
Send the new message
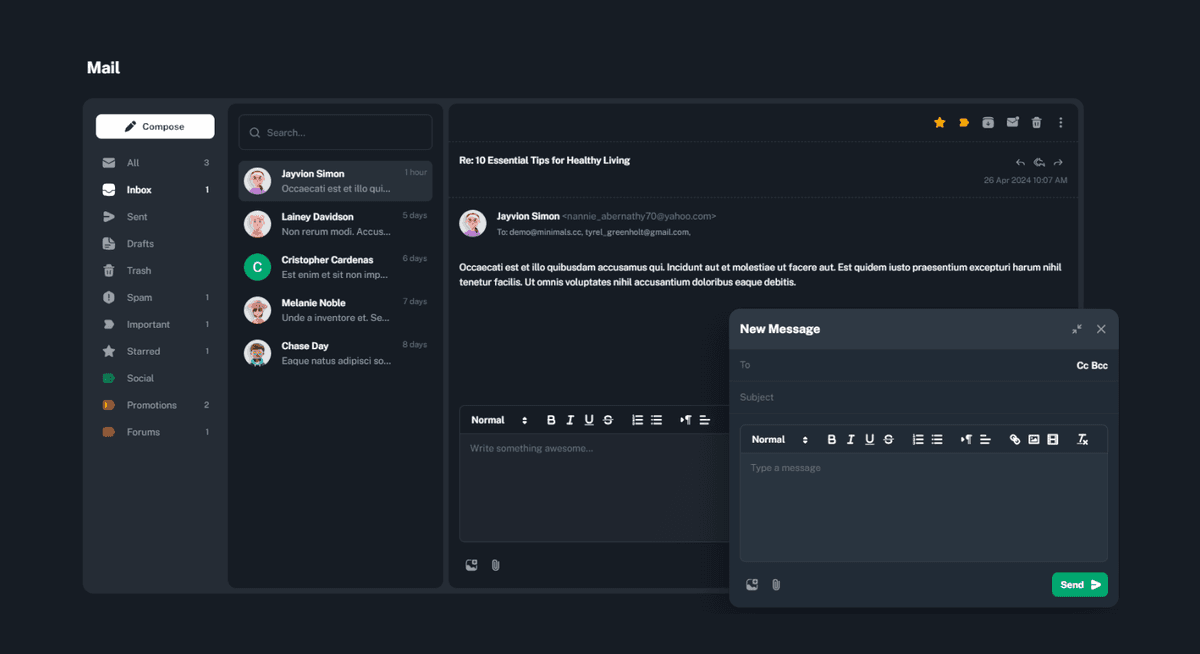click(1079, 585)
